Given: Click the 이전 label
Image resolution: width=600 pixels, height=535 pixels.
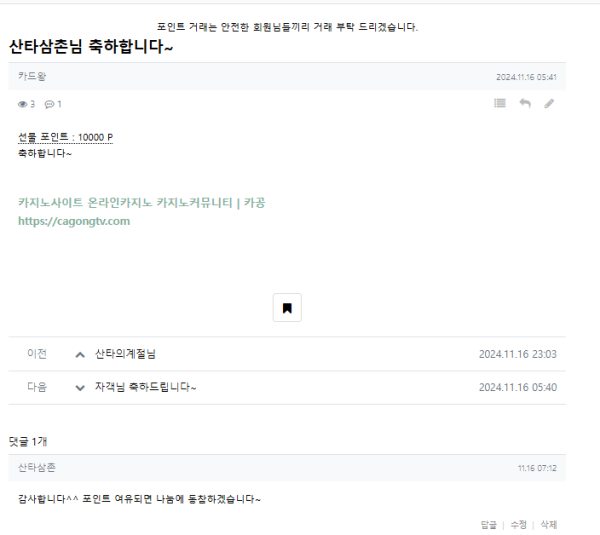Looking at the screenshot, I should click(x=37, y=354).
